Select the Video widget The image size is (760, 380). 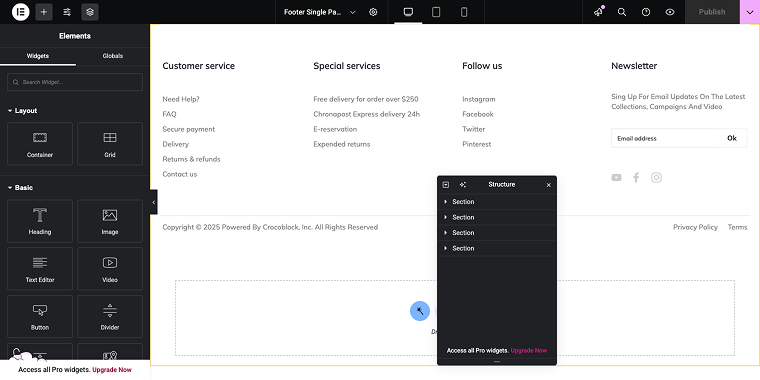click(x=110, y=269)
